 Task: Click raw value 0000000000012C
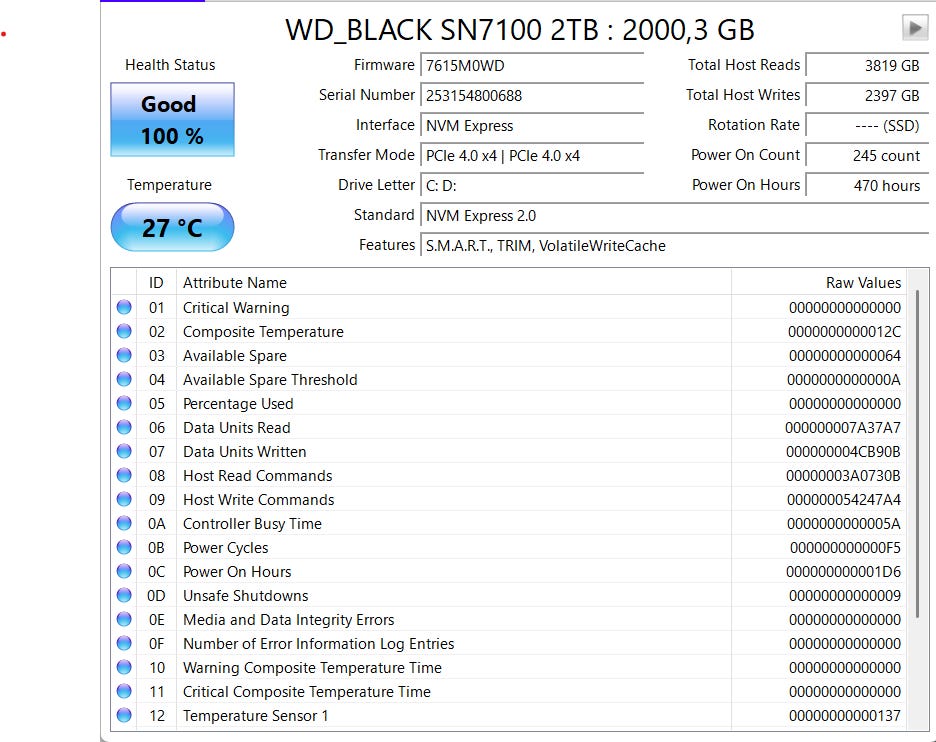point(844,332)
